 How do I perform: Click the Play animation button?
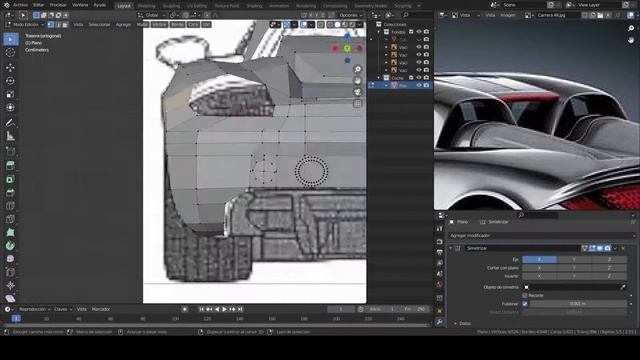[224, 309]
